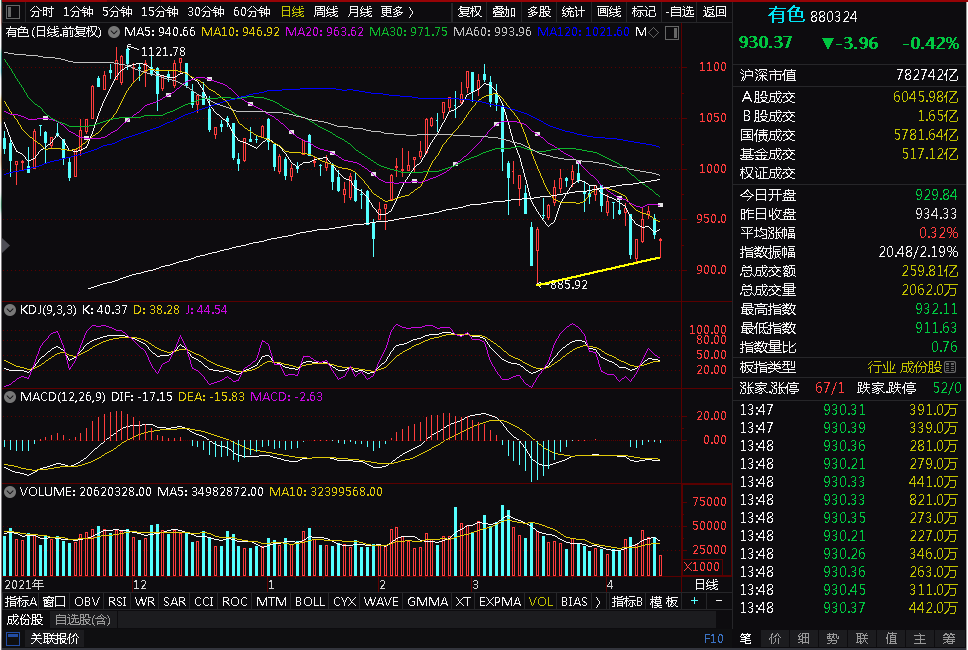Screen dimensions: 968x650
Task: Toggle the right info panel icon
Action: (672, 33)
